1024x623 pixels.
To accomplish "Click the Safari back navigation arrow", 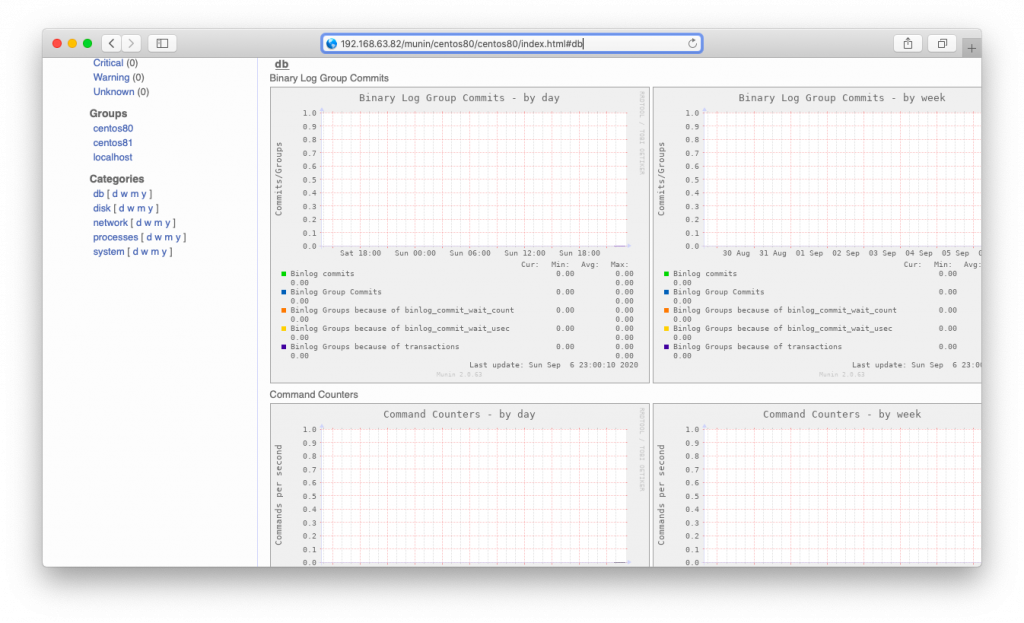I will click(110, 43).
